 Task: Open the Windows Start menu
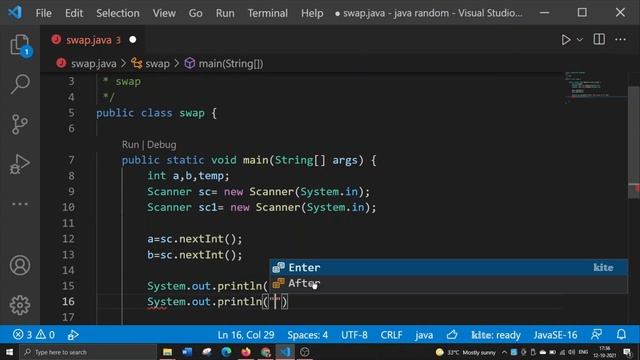pyautogui.click(x=9, y=352)
